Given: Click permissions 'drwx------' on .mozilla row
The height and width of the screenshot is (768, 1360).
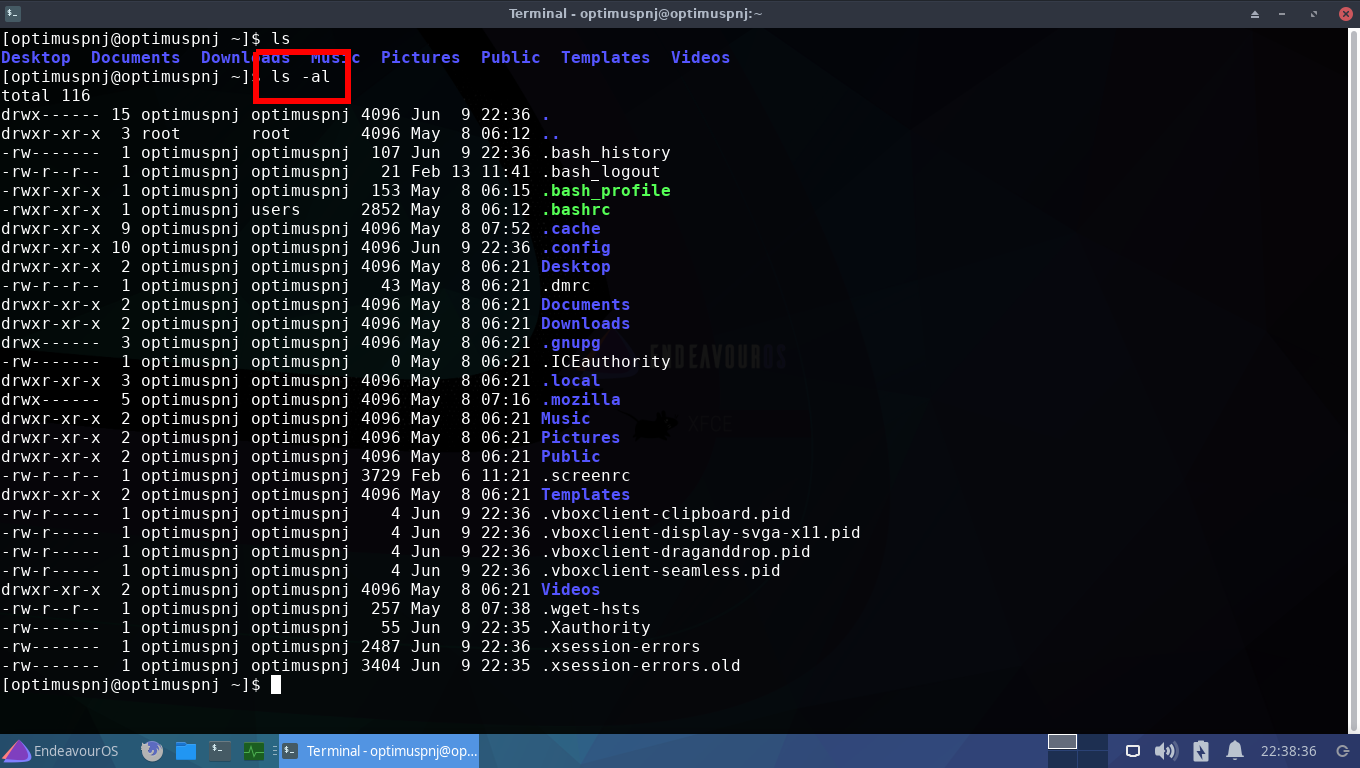Looking at the screenshot, I should click(x=51, y=400).
